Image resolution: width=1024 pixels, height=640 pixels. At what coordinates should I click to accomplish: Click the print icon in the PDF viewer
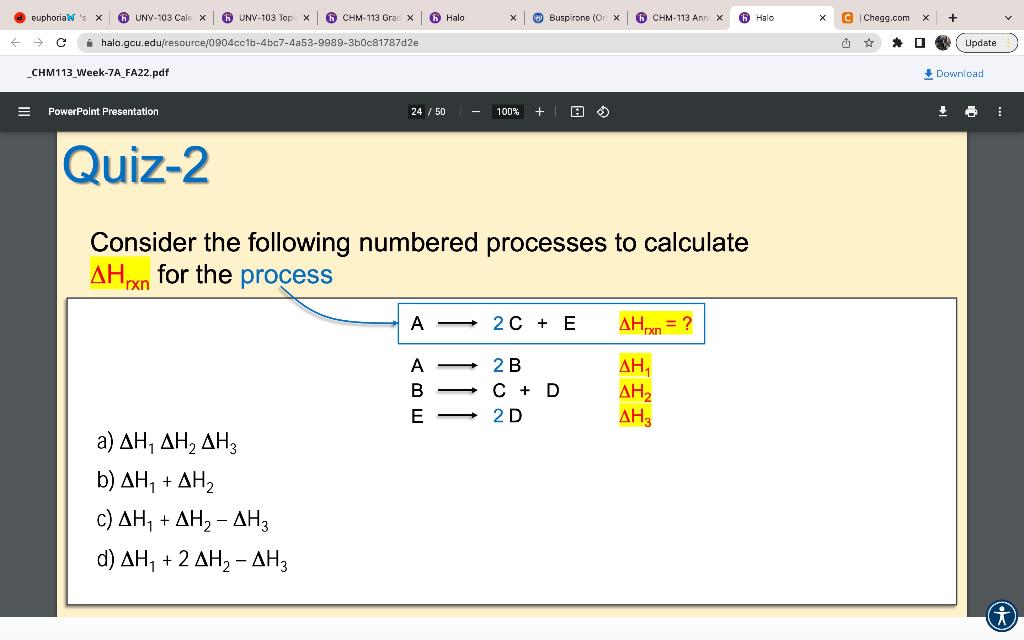pyautogui.click(x=970, y=112)
